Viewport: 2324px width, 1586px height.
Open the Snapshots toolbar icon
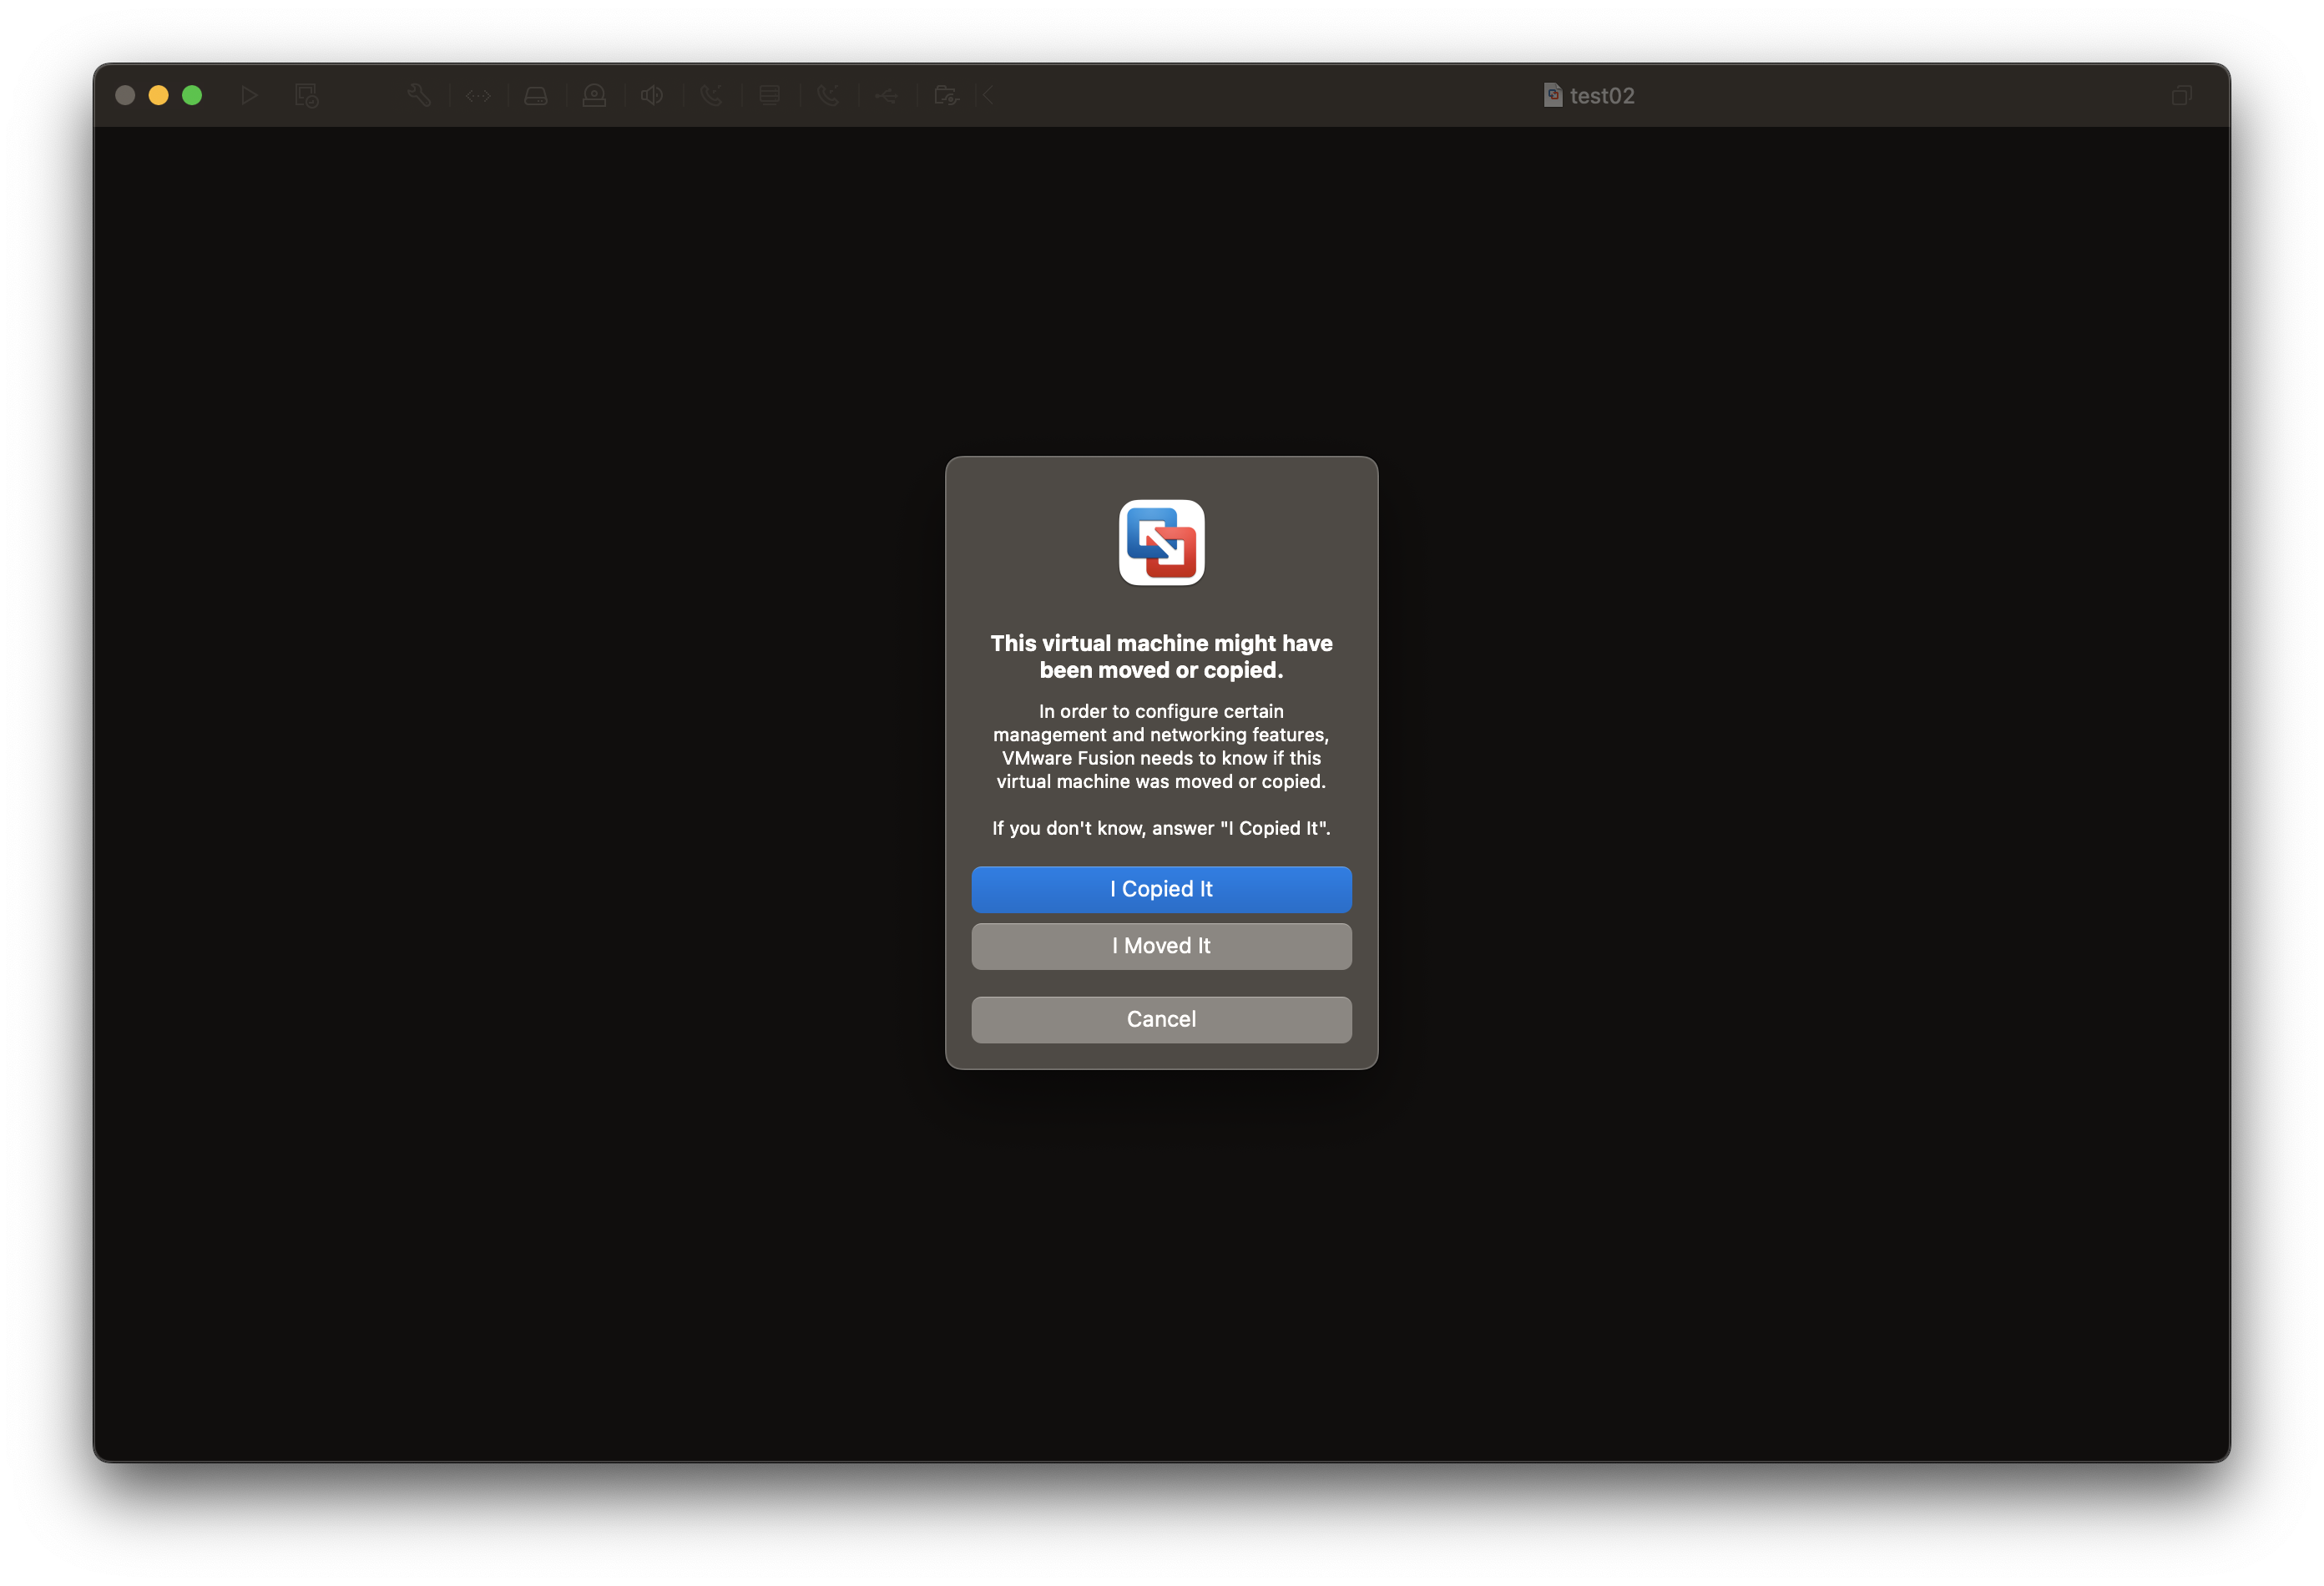[x=306, y=95]
